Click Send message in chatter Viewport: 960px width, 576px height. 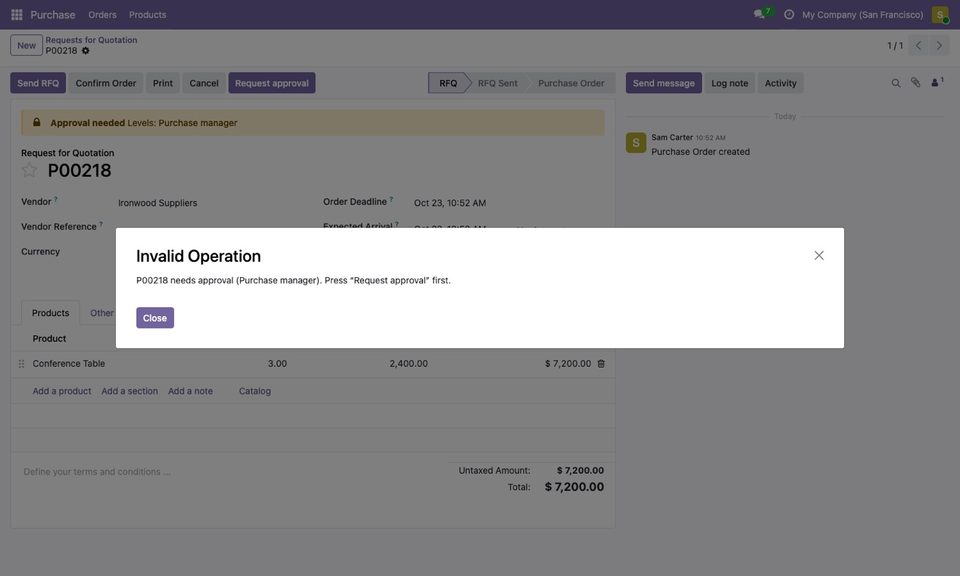664,83
